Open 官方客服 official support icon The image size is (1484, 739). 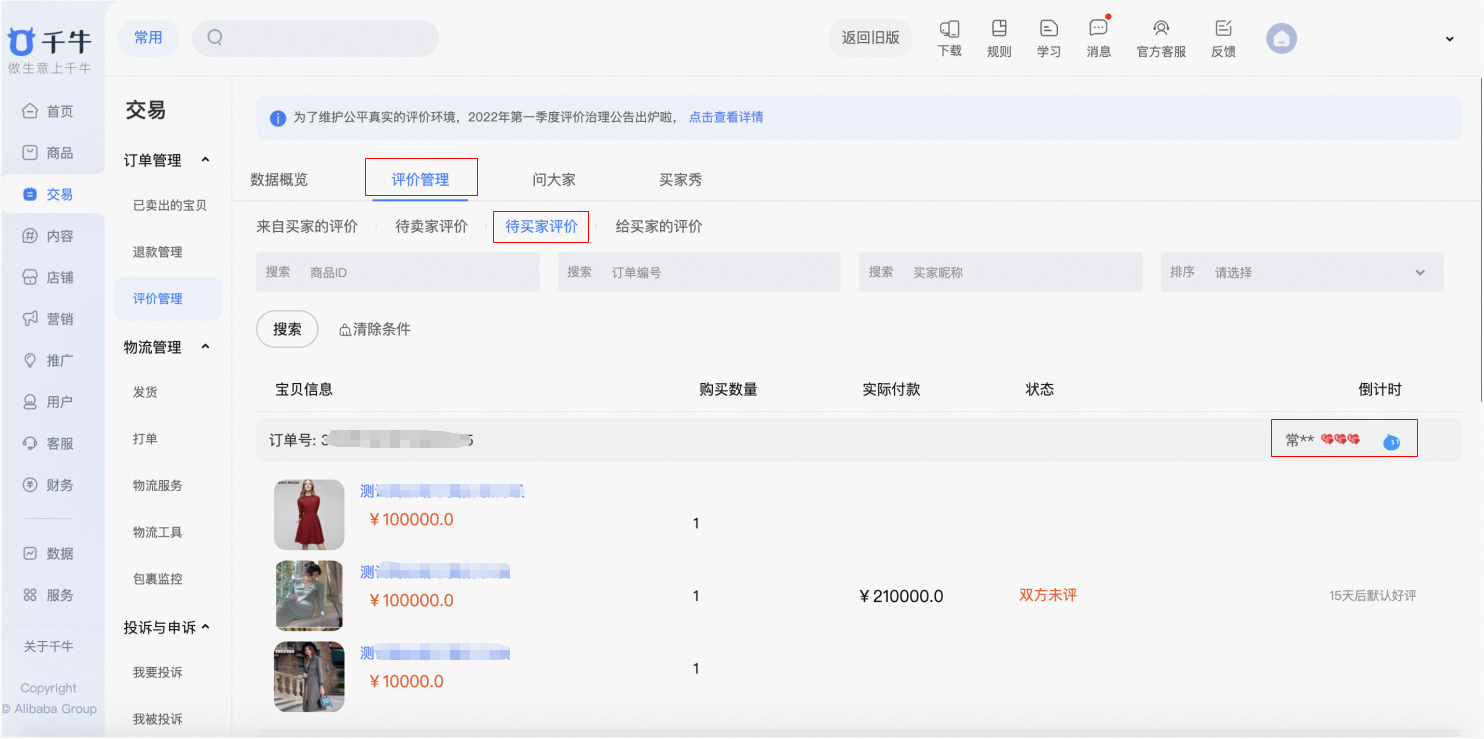(1161, 38)
